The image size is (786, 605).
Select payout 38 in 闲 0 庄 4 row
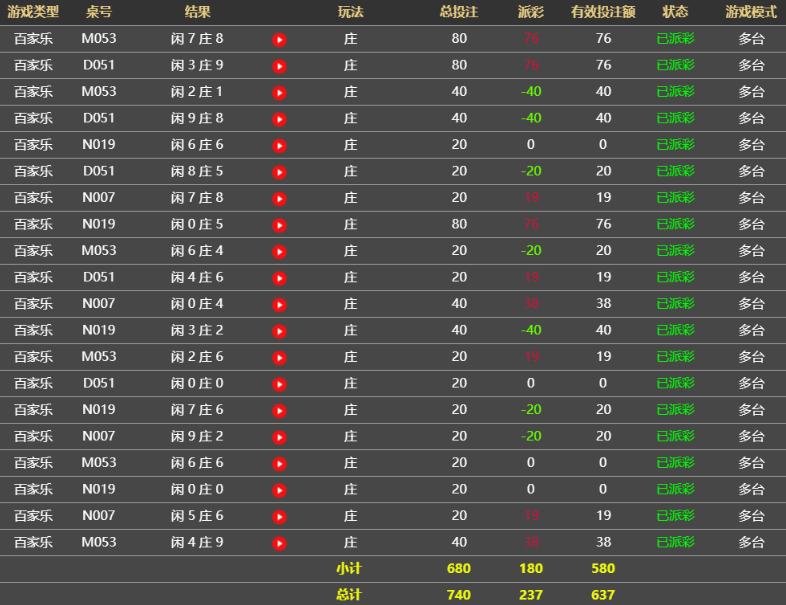531,304
